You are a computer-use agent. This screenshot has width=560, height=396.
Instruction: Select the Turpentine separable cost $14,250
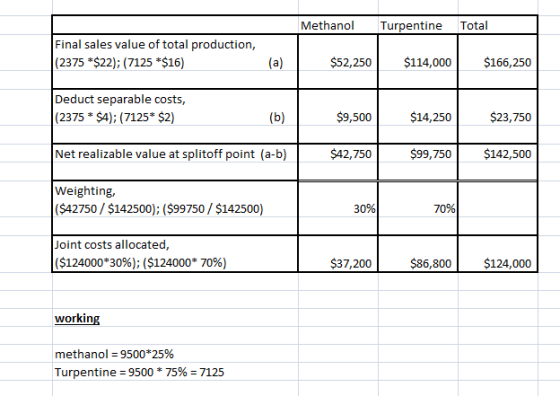coord(431,117)
